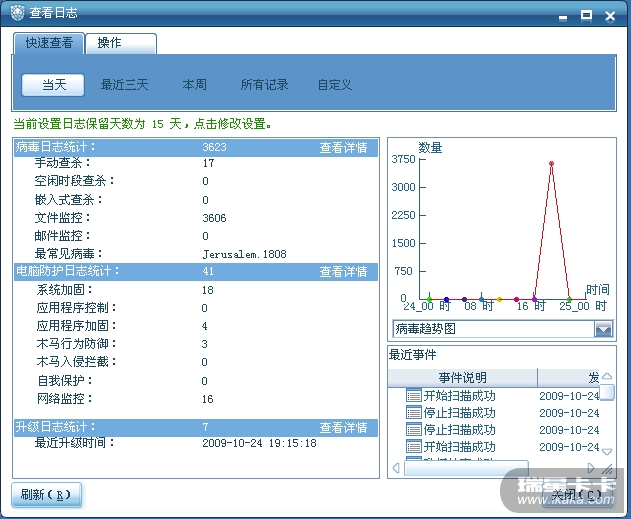Click the virus name Jerusalem.1808

coord(244,254)
